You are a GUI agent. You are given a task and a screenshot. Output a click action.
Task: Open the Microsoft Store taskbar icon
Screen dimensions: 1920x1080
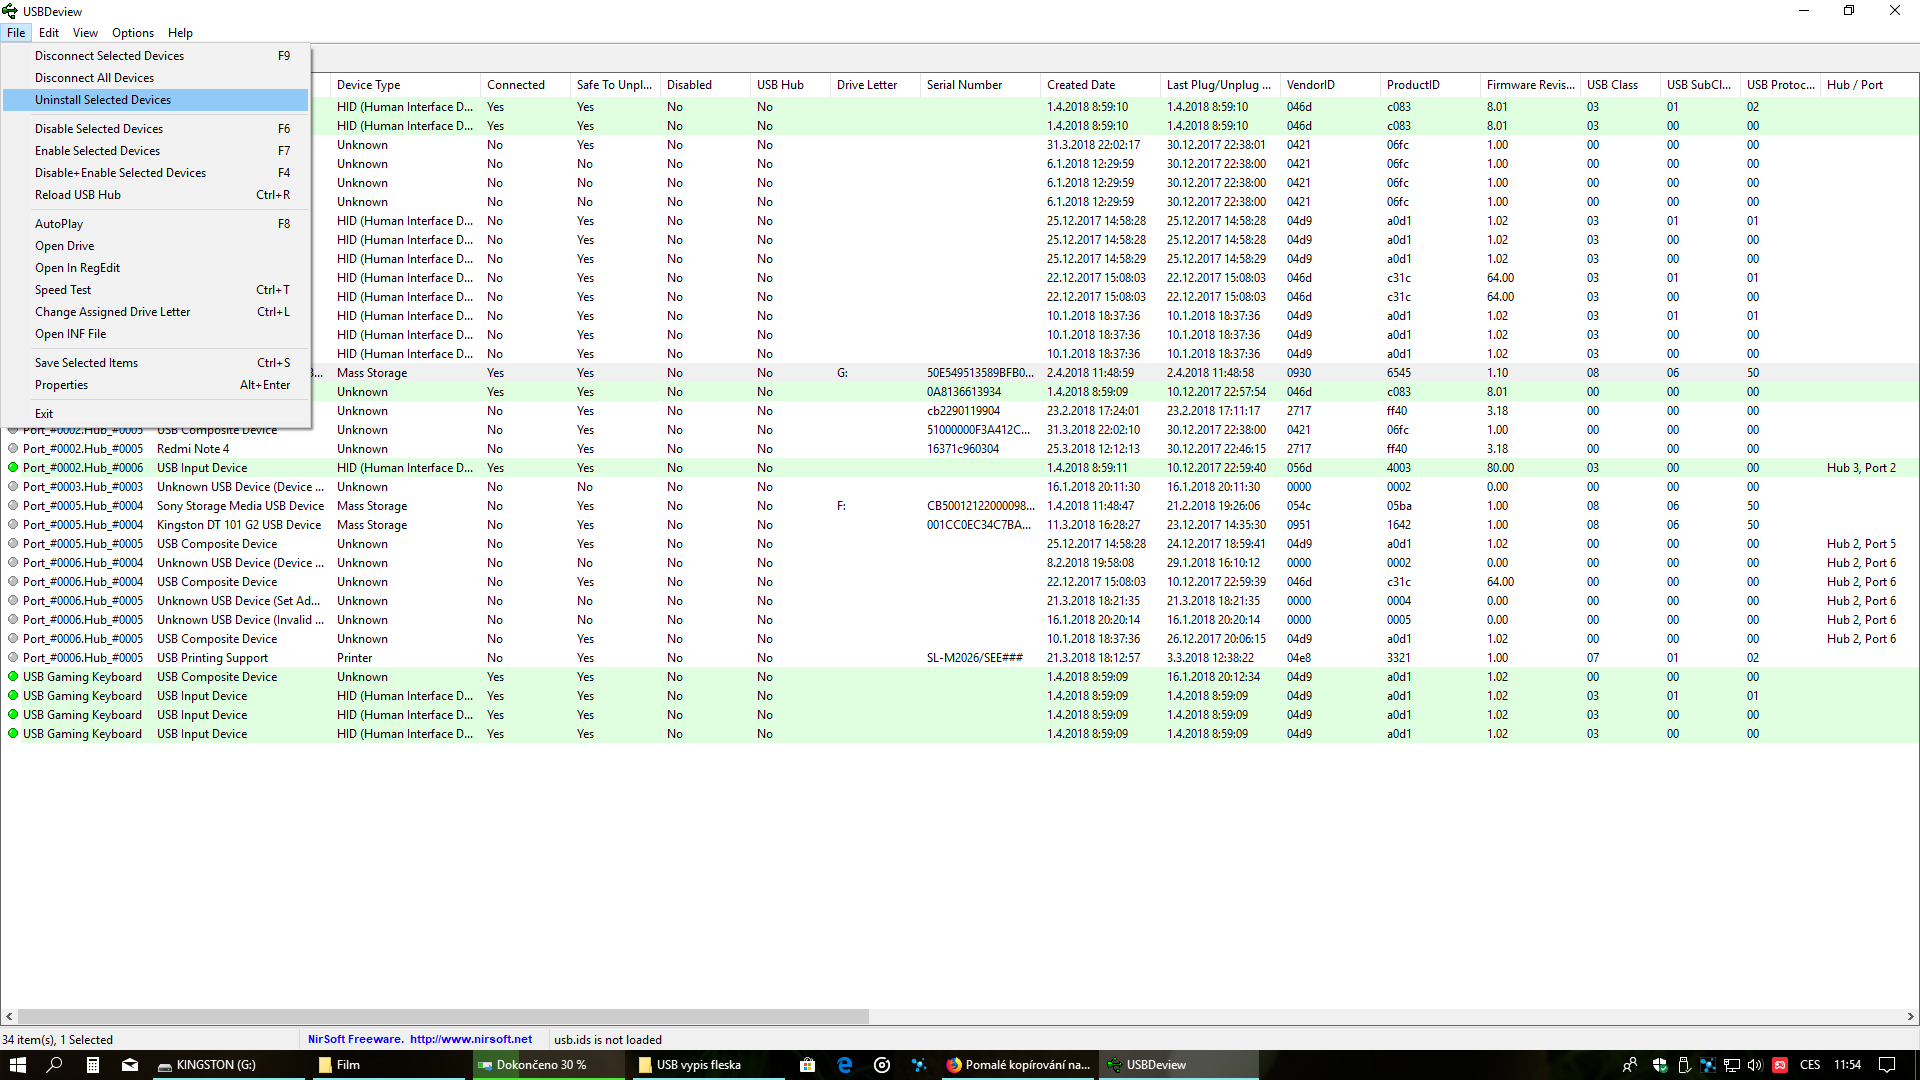(807, 1065)
